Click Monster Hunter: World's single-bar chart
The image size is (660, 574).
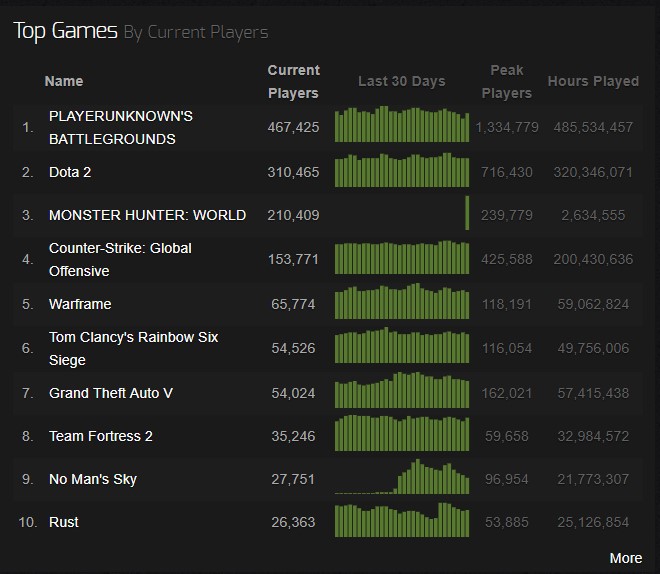click(x=467, y=213)
